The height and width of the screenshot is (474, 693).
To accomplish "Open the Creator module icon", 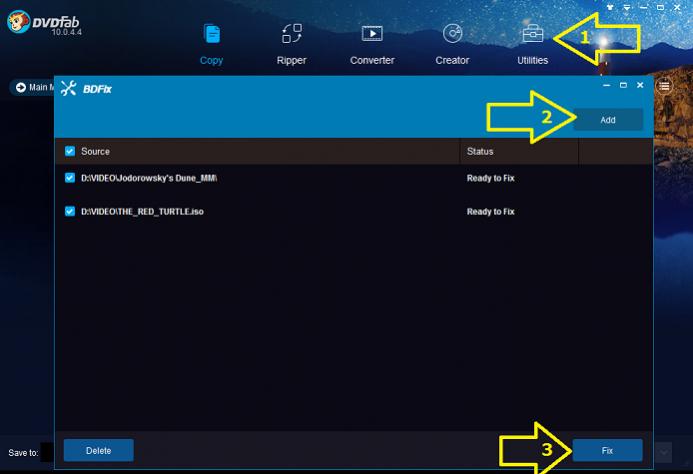I will pyautogui.click(x=452, y=34).
